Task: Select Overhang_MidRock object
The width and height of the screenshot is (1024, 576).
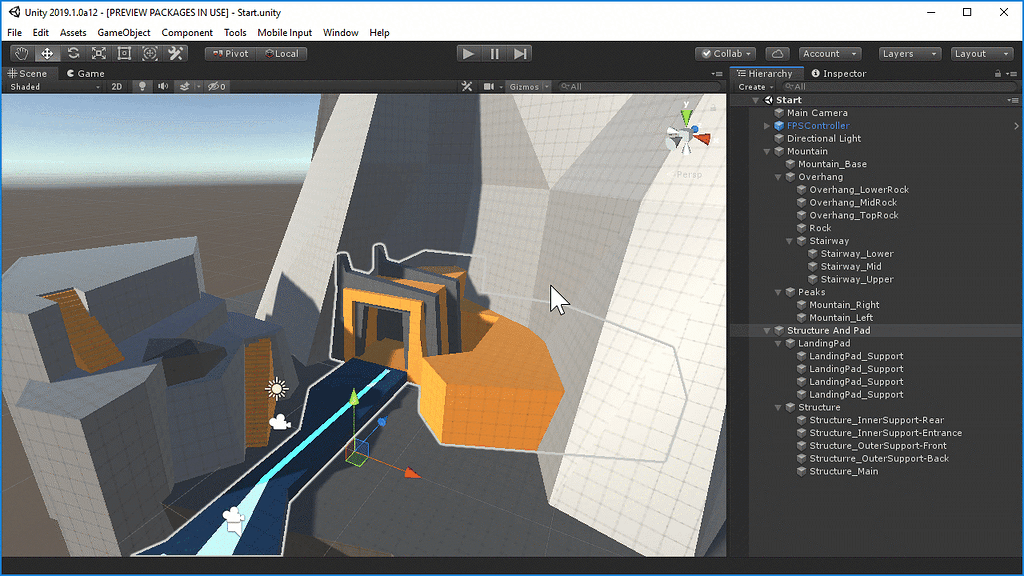Action: point(853,202)
